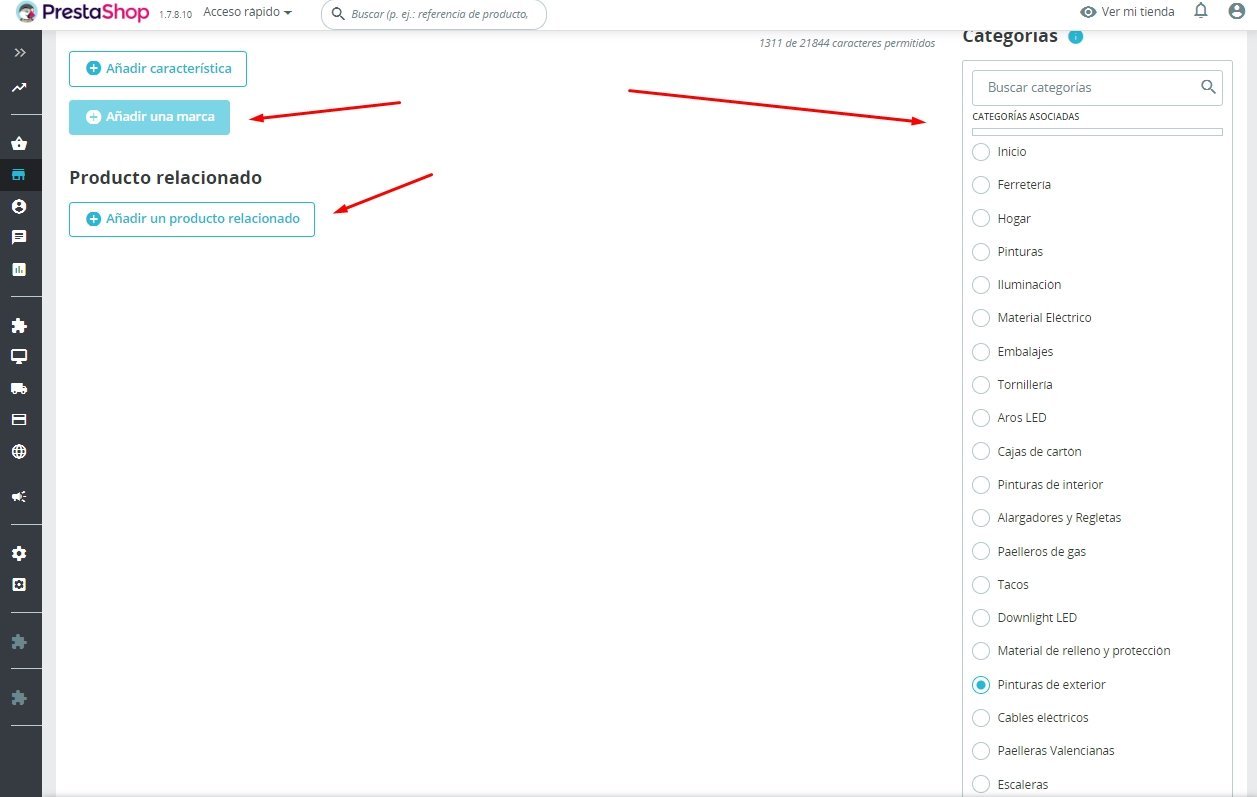Open Orders via the basket icon
Screen dimensions: 1257x797
coord(19,144)
